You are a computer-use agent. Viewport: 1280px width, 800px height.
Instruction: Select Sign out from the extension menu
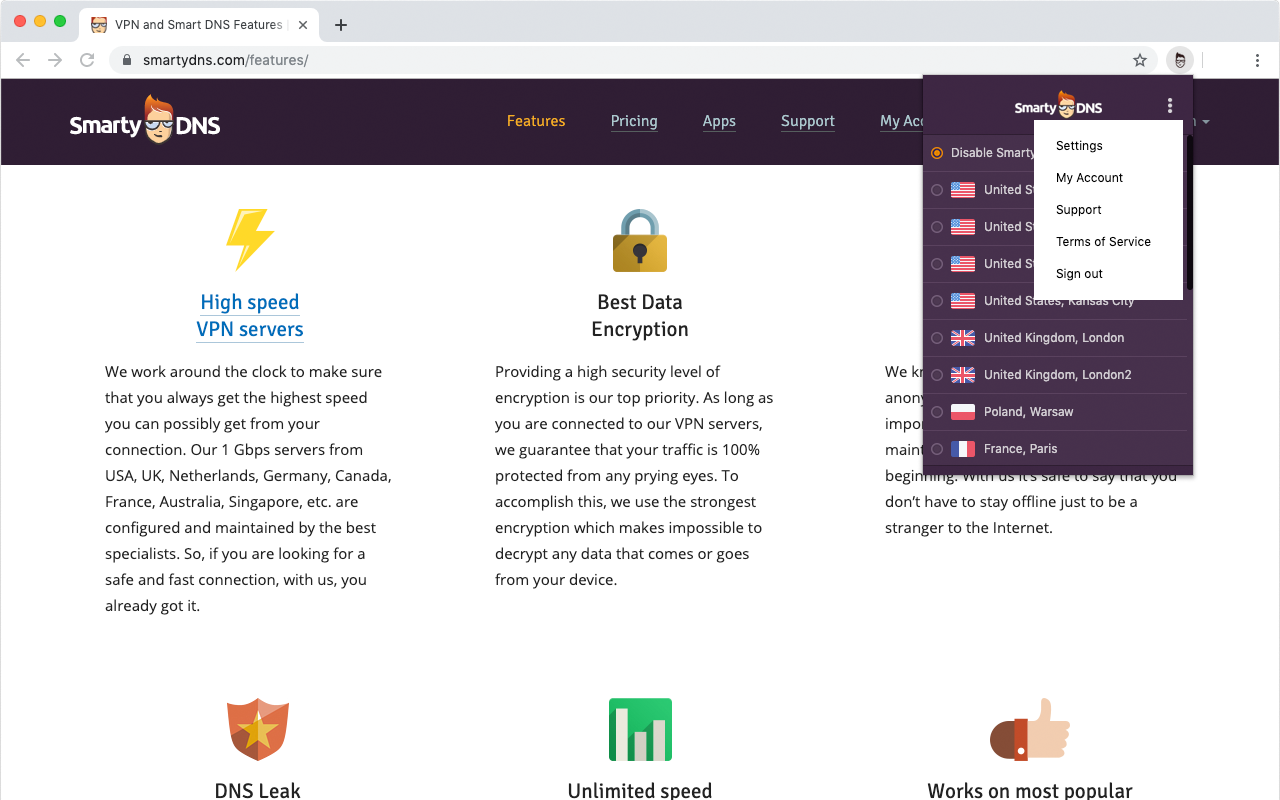click(1079, 273)
